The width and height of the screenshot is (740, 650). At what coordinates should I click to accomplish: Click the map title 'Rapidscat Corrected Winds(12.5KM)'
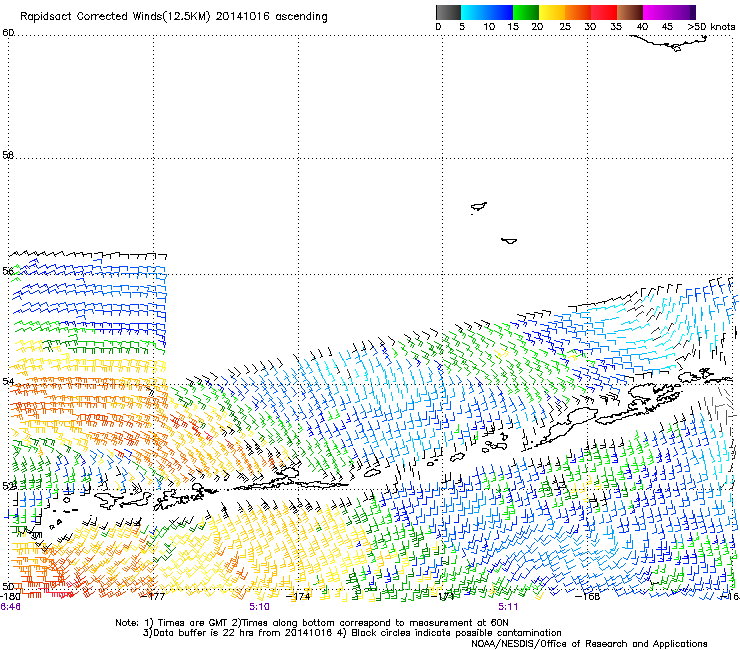coord(115,17)
